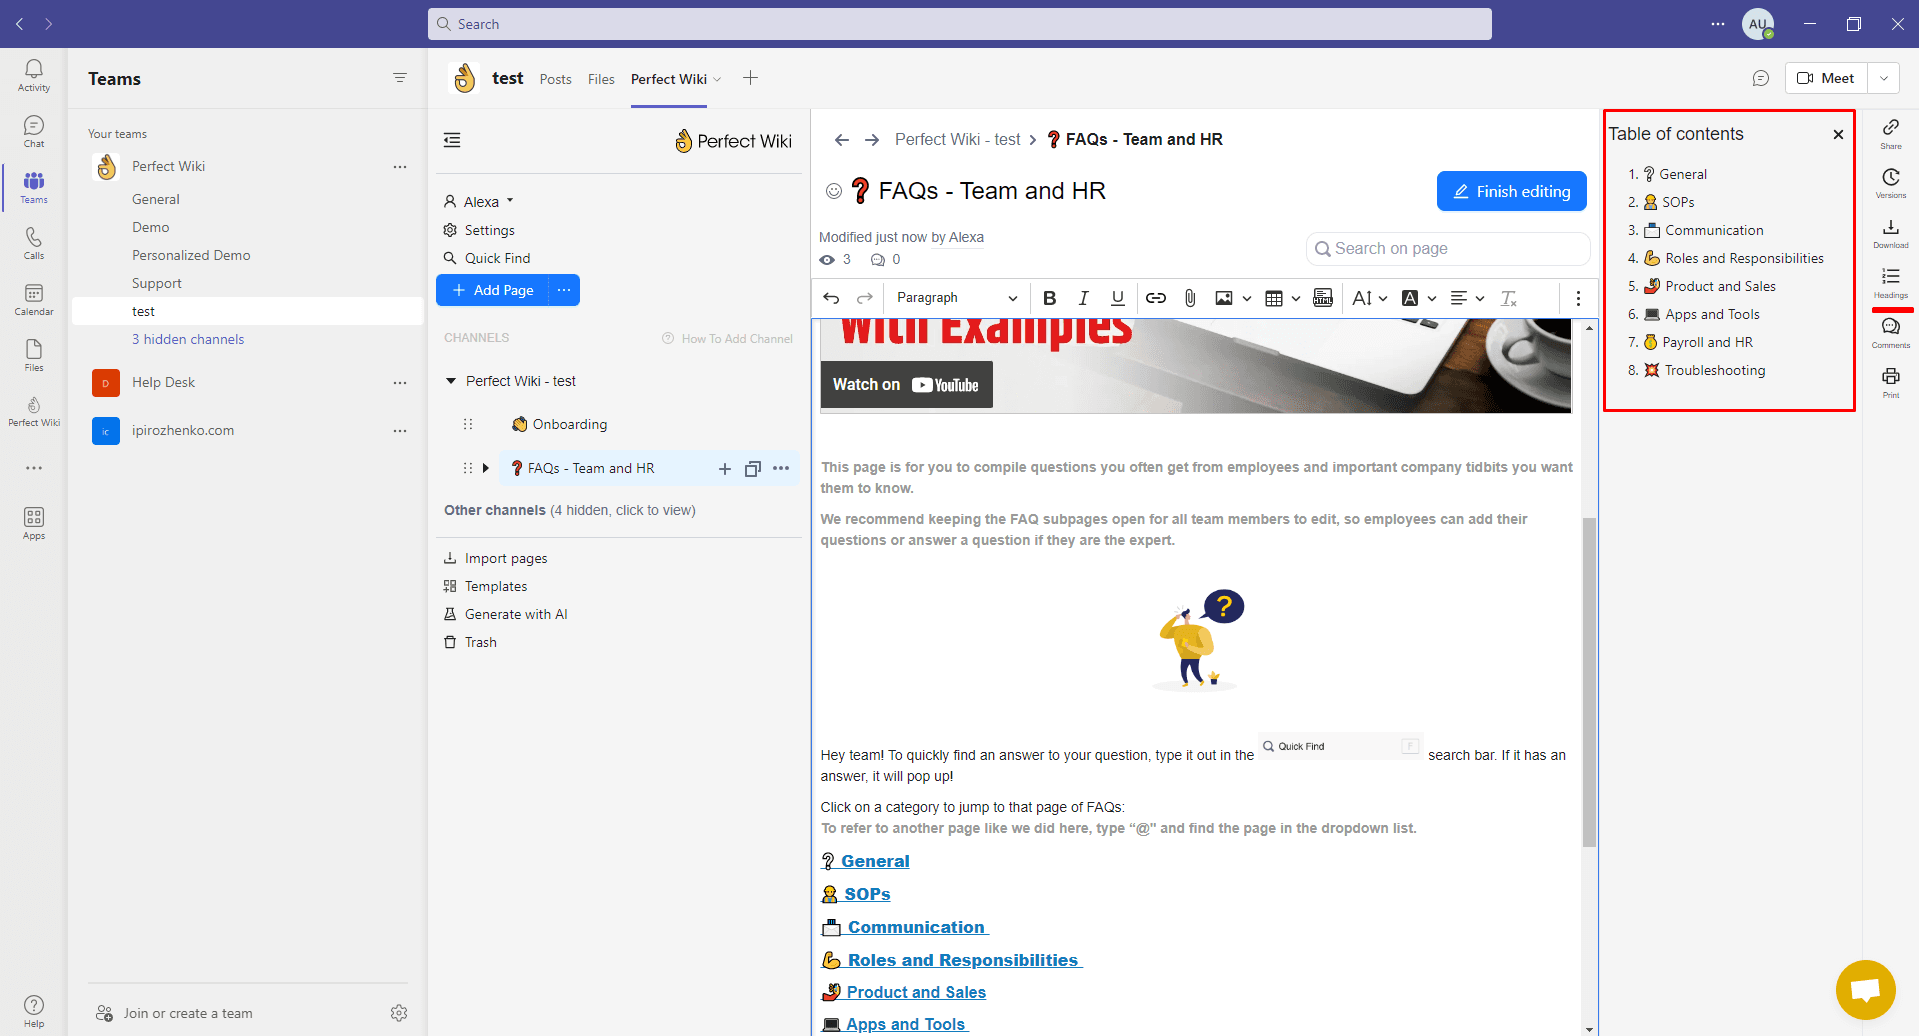Open Templates in wiki sidebar
Viewport: 1919px width, 1036px height.
[x=485, y=586]
